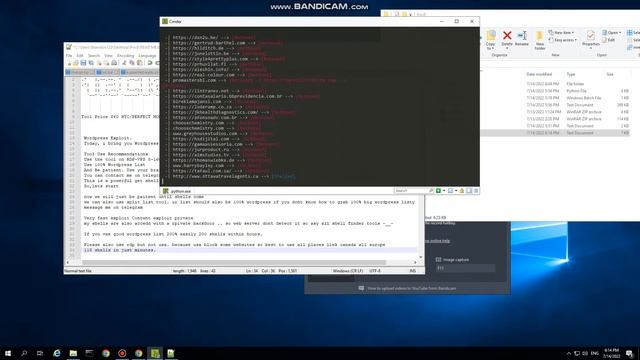The height and width of the screenshot is (360, 640).
Task: Click the F11 hotkey field in Bandicam
Action: coord(465,268)
